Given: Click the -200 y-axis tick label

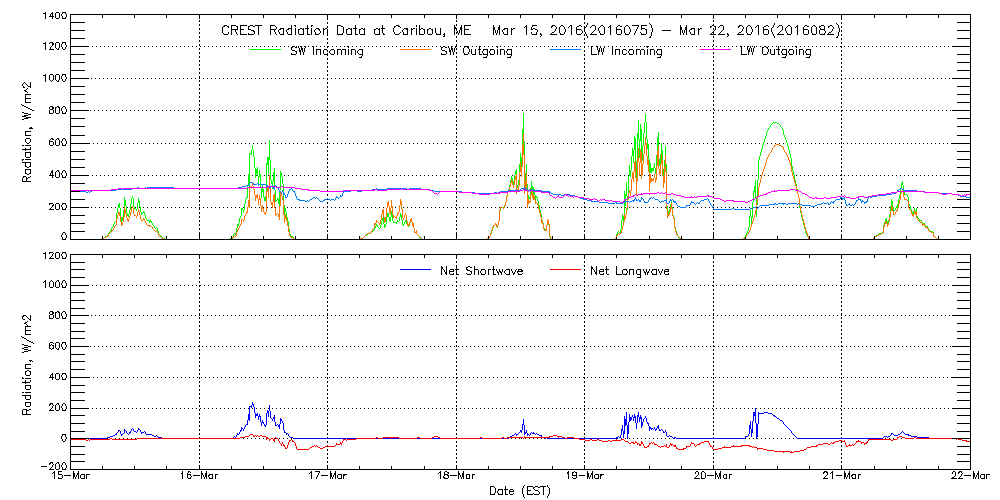Looking at the screenshot, I should (x=51, y=467).
